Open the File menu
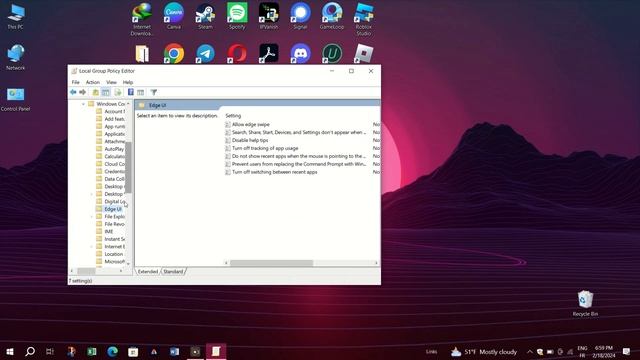This screenshot has width=640, height=360. (x=76, y=82)
